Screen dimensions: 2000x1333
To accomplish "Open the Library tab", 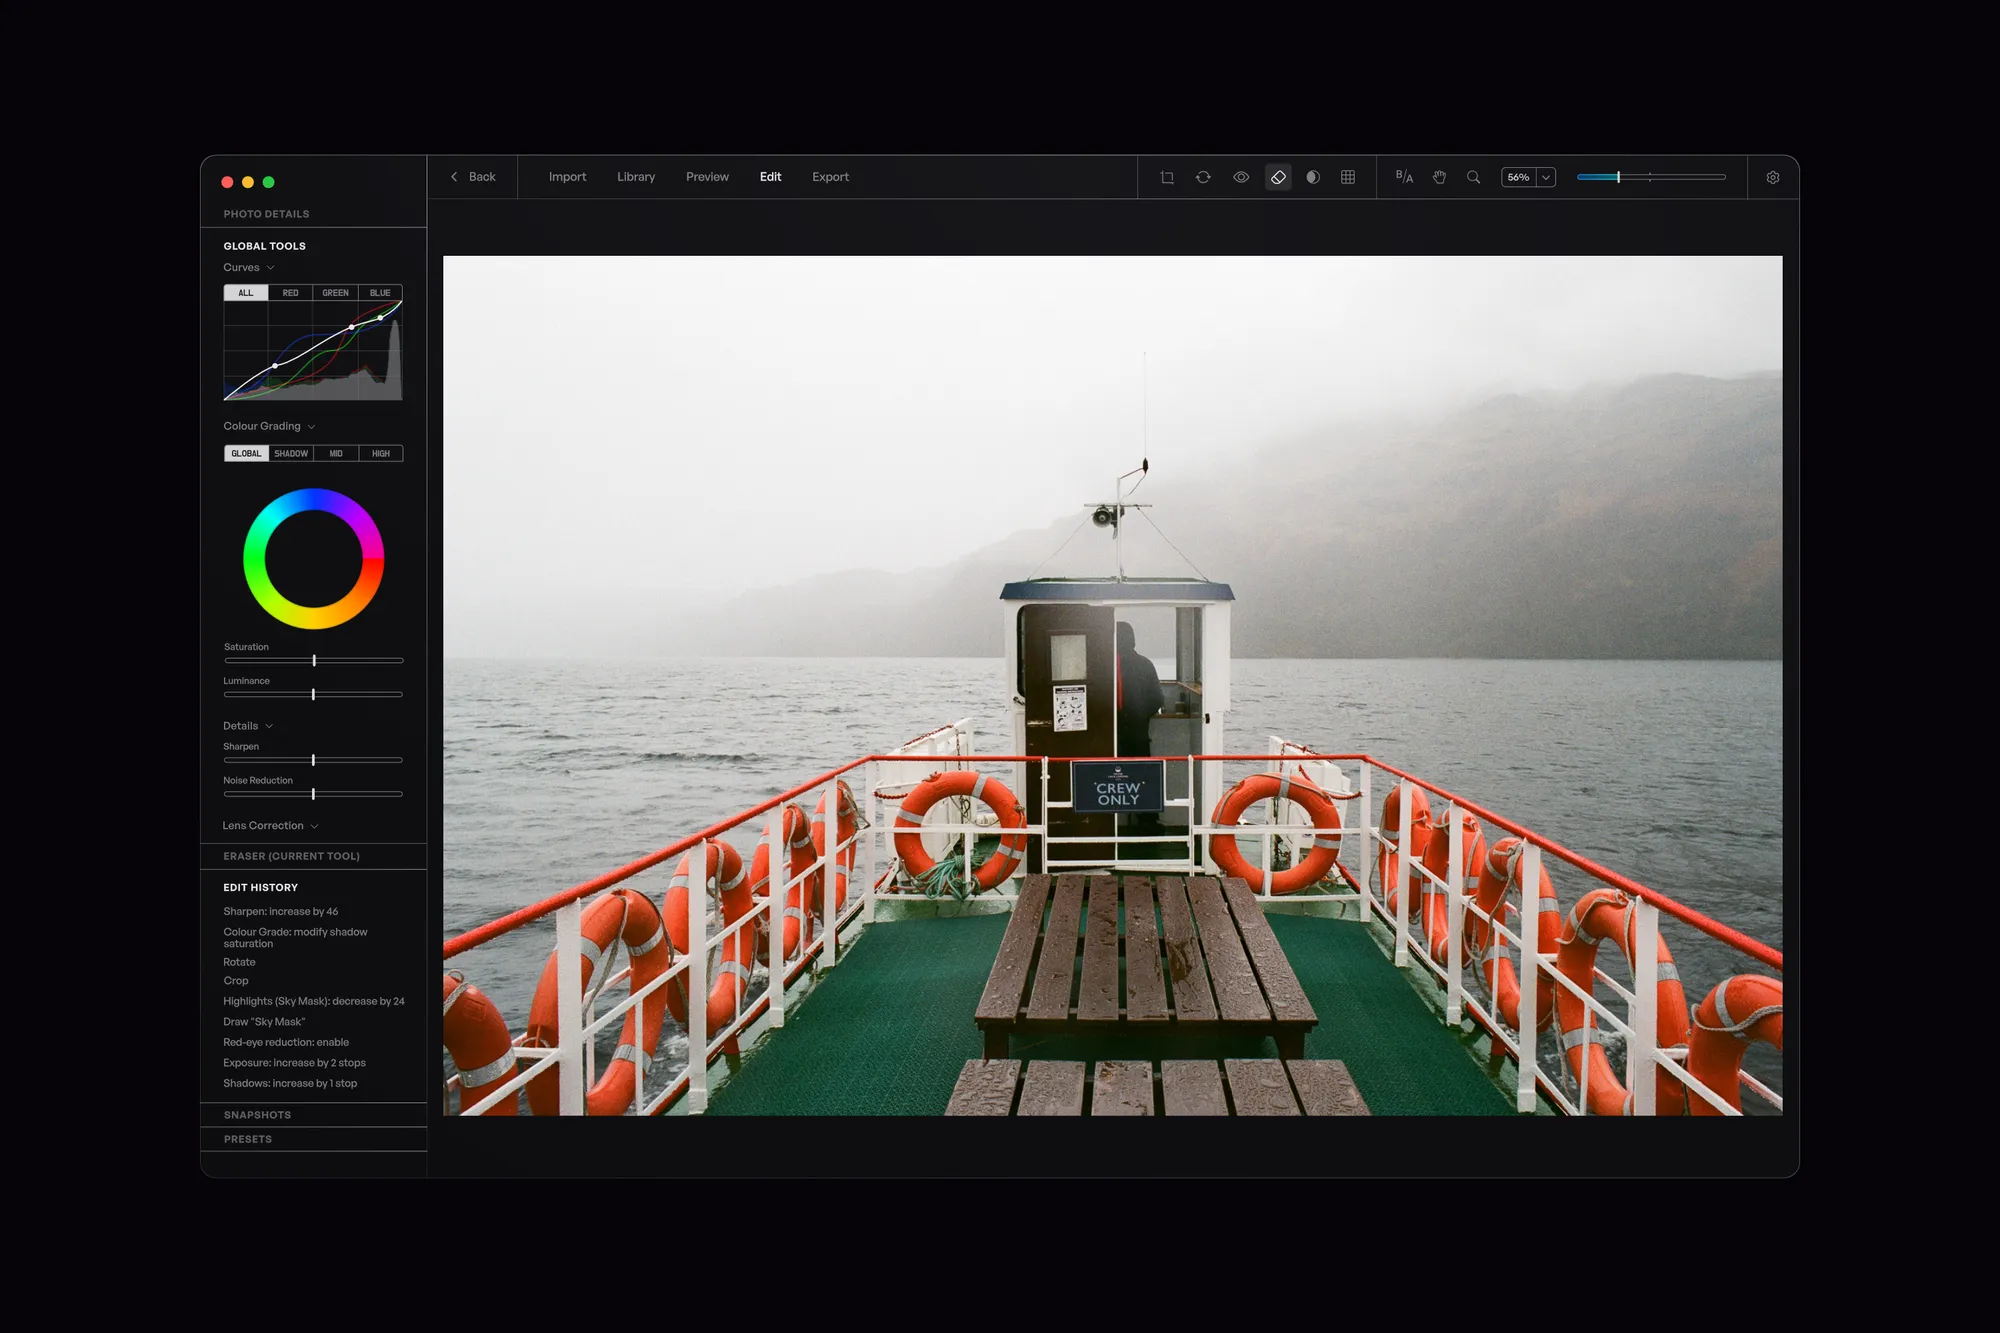I will 636,177.
